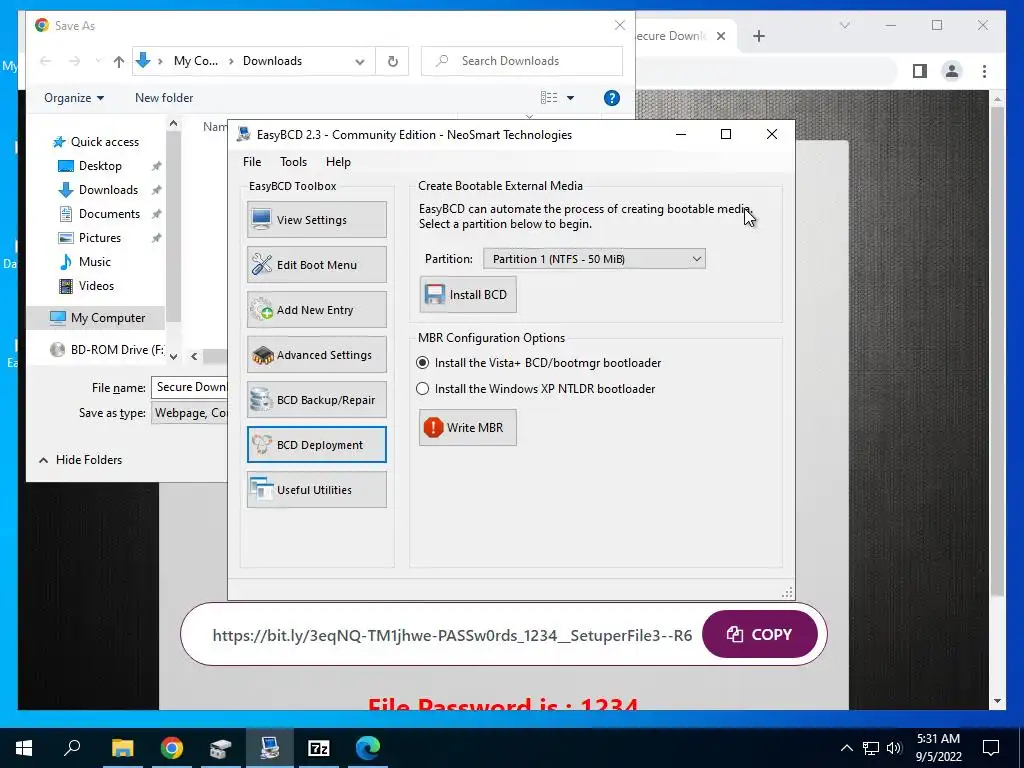Image resolution: width=1024 pixels, height=768 pixels.
Task: Open the Tools menu in EasyBCD
Action: [x=293, y=162]
